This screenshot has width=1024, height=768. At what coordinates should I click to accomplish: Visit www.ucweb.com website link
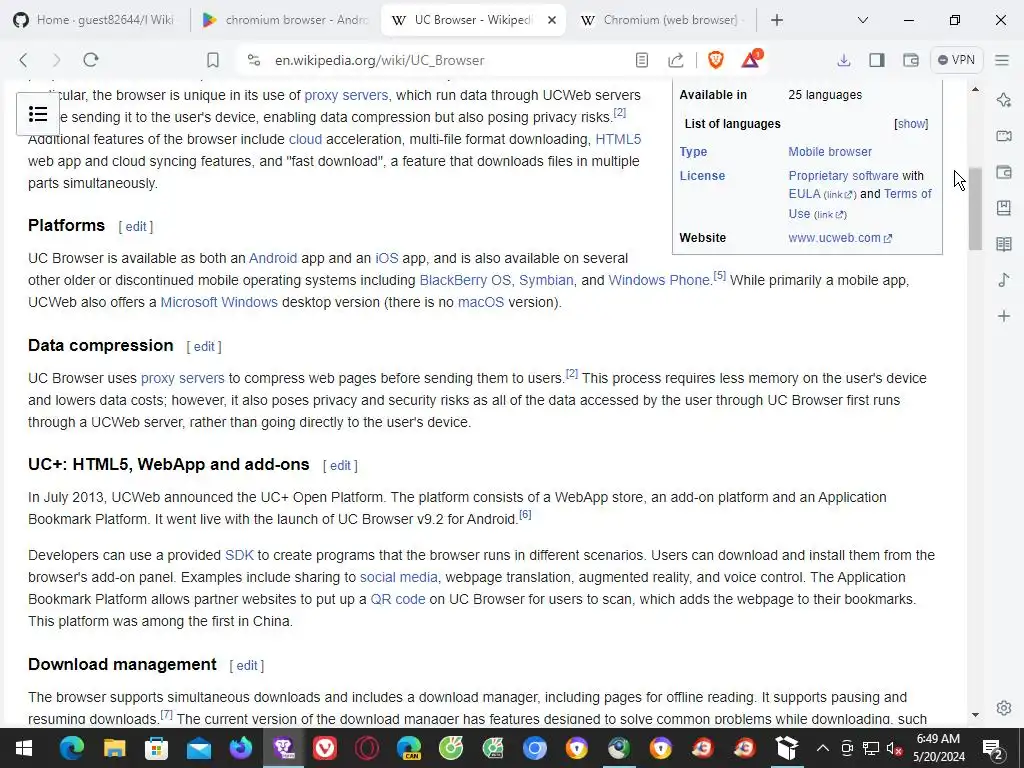pos(840,238)
